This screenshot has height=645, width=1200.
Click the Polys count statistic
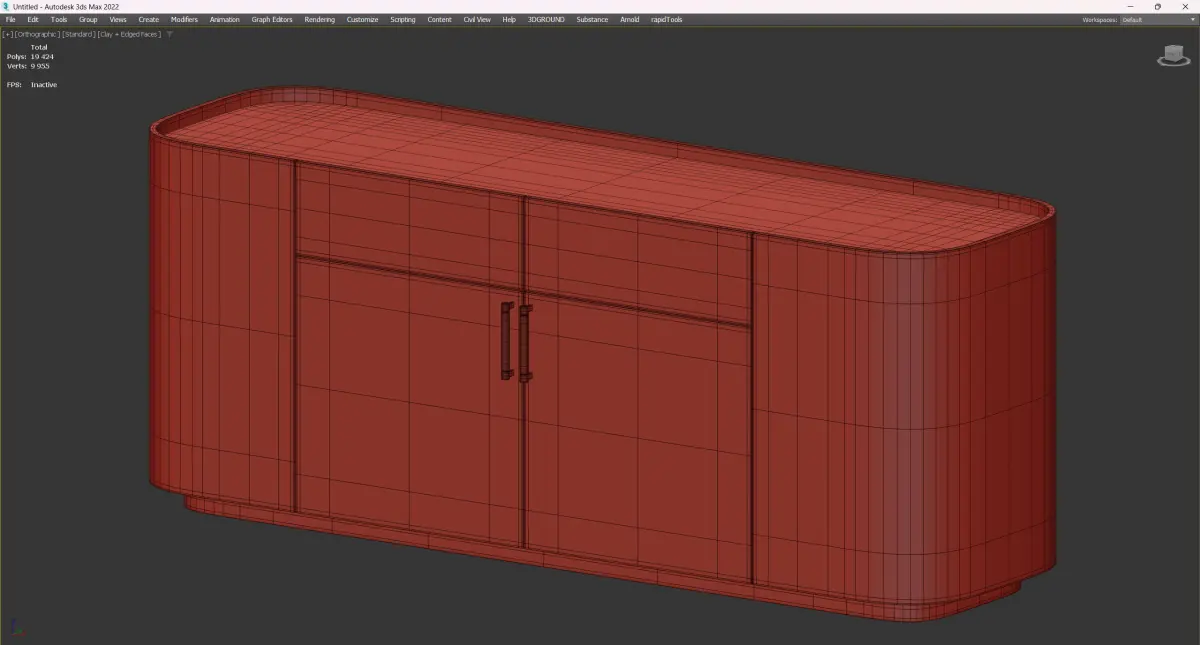coord(30,57)
